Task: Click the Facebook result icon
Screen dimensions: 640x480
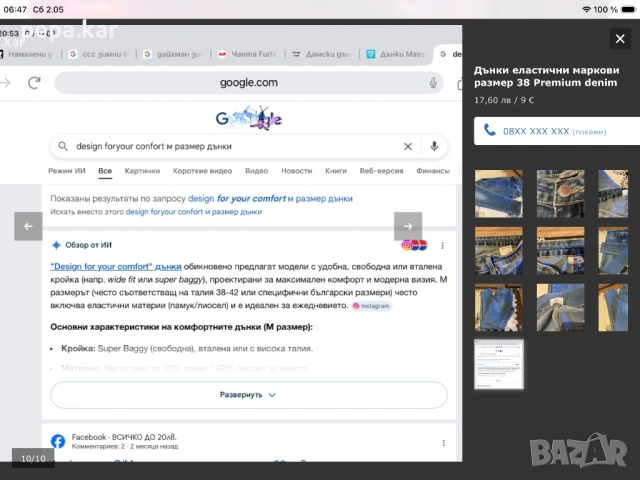Action: [x=58, y=441]
